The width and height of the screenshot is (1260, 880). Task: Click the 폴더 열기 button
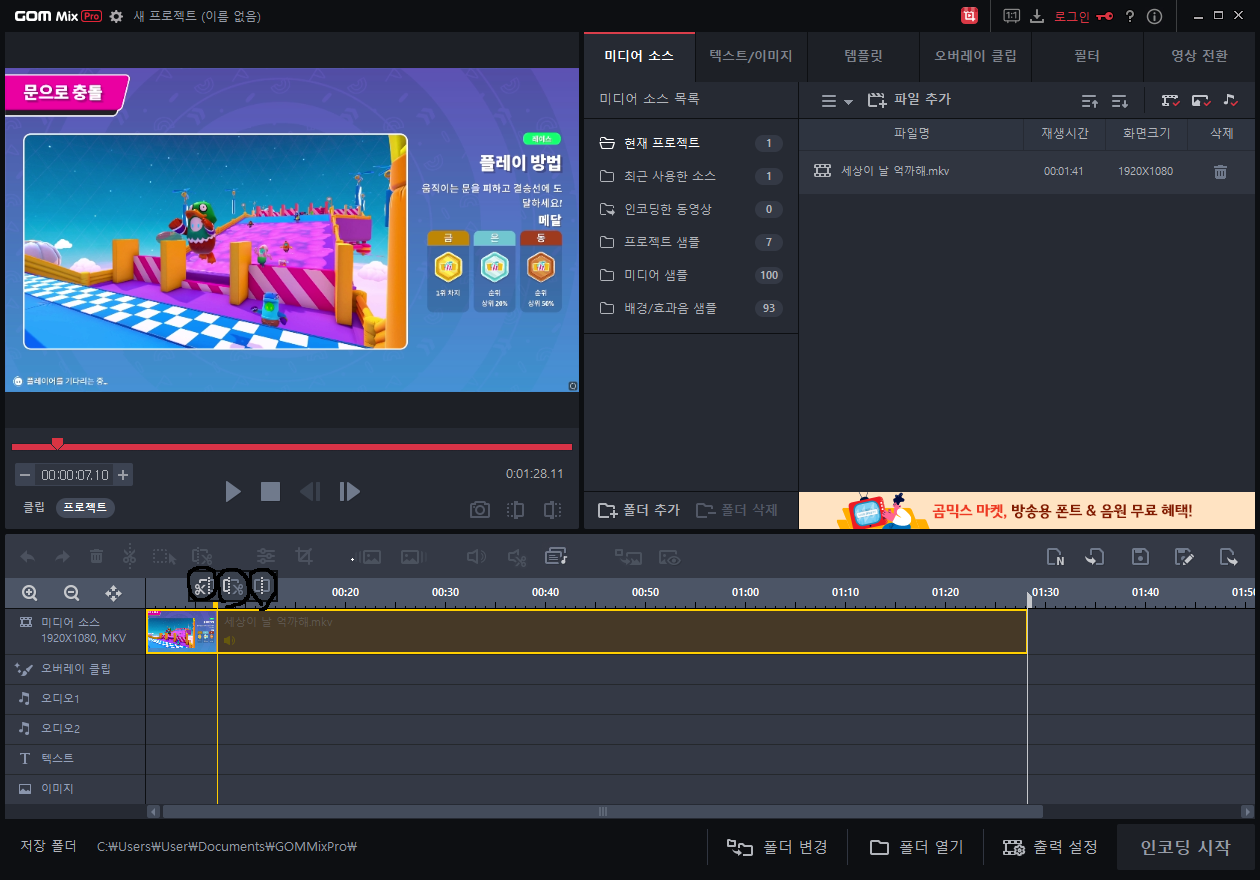click(916, 847)
